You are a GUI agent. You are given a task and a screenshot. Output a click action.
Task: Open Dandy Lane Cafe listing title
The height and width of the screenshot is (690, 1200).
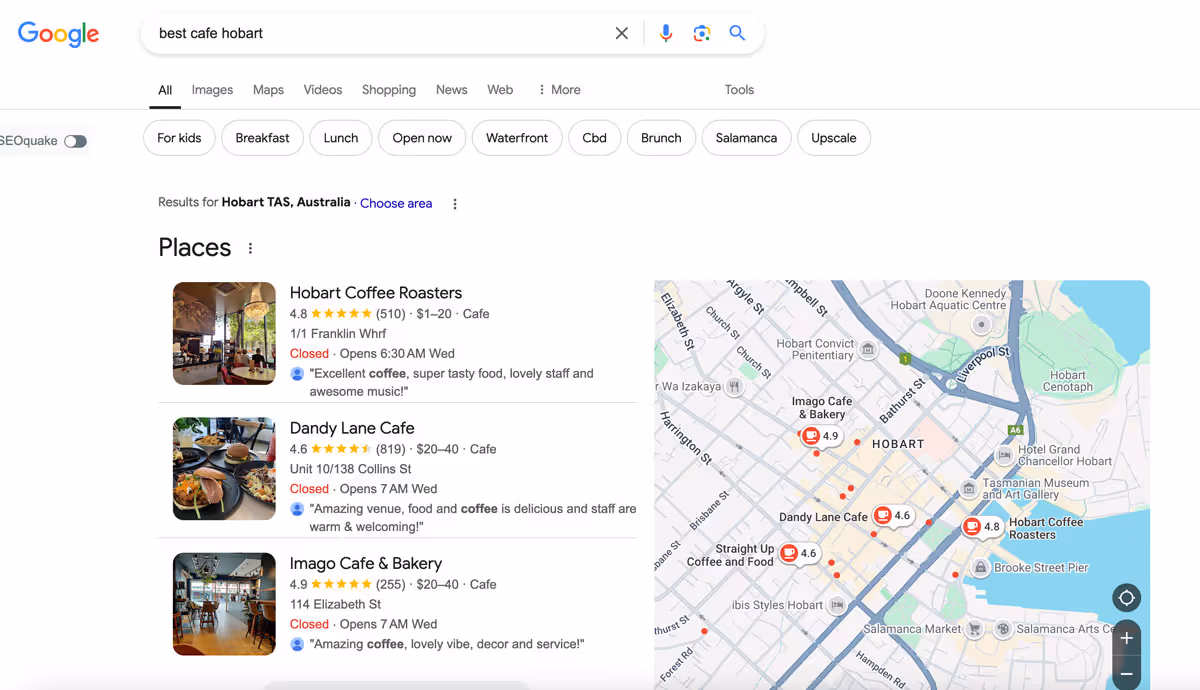tap(352, 428)
